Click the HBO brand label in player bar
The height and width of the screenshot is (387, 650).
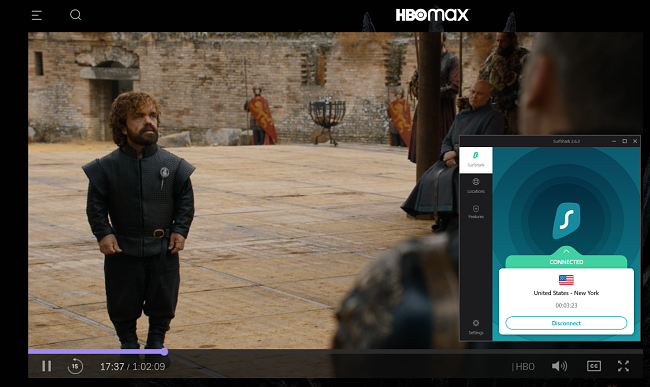click(523, 366)
